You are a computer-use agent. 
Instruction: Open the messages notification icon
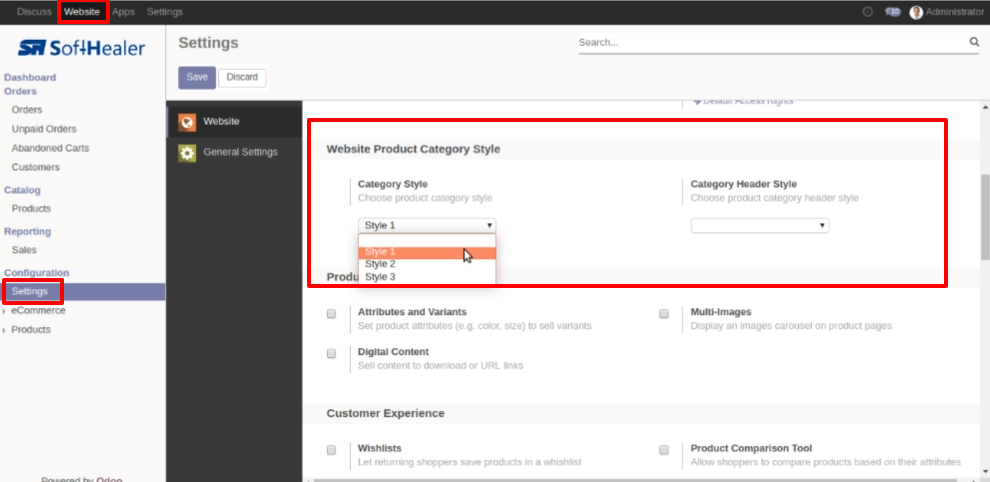[x=893, y=12]
